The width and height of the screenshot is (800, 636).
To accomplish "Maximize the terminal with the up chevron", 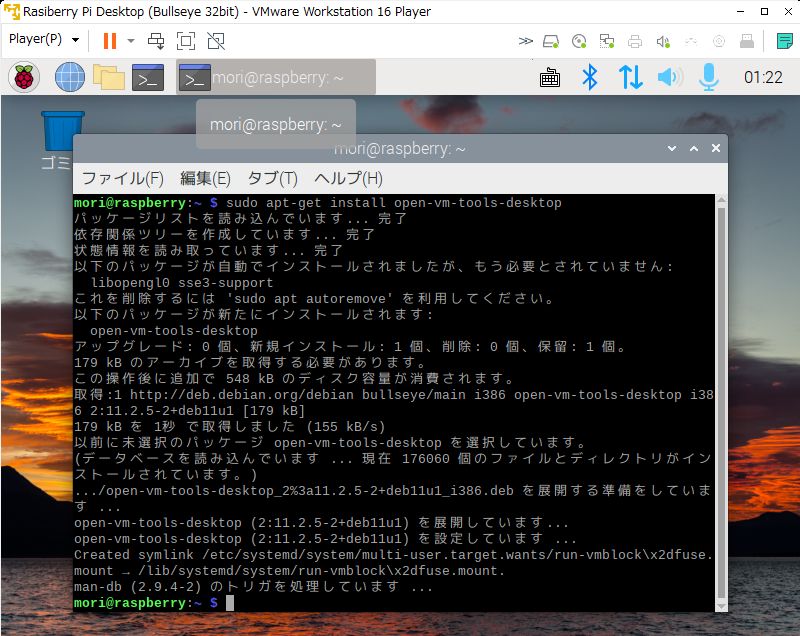I will [x=694, y=148].
